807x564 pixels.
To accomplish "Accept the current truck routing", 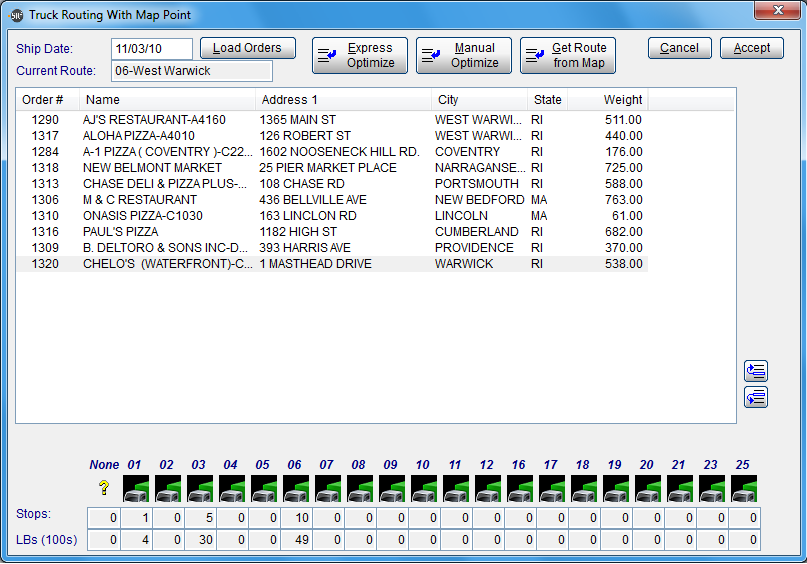I will 751,48.
